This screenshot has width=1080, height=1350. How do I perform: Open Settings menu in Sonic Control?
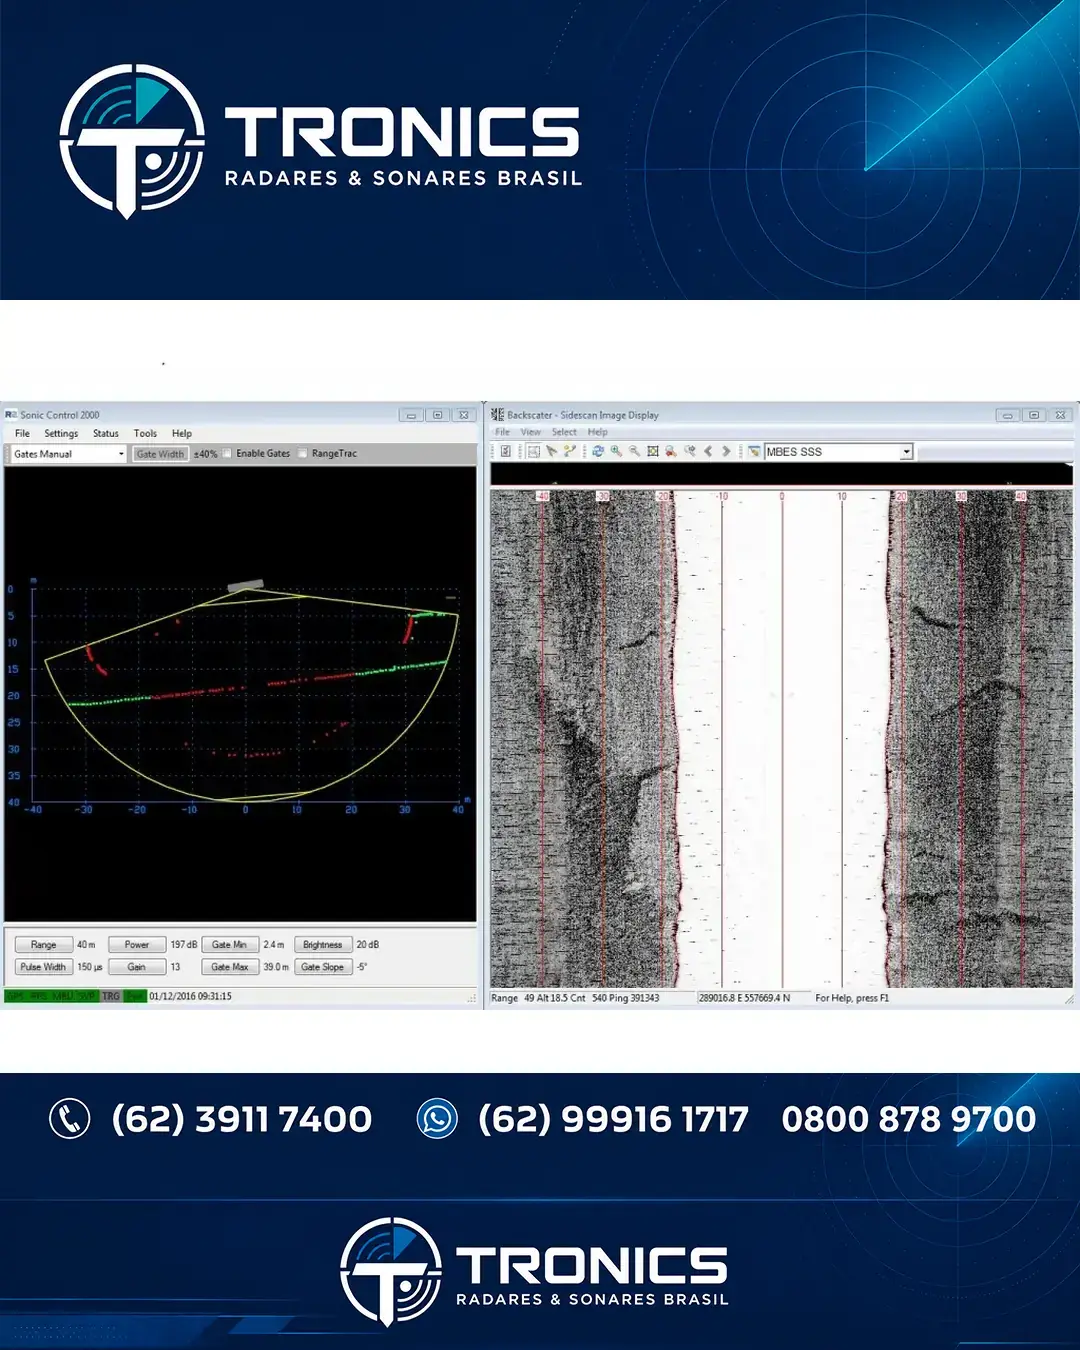click(x=61, y=433)
